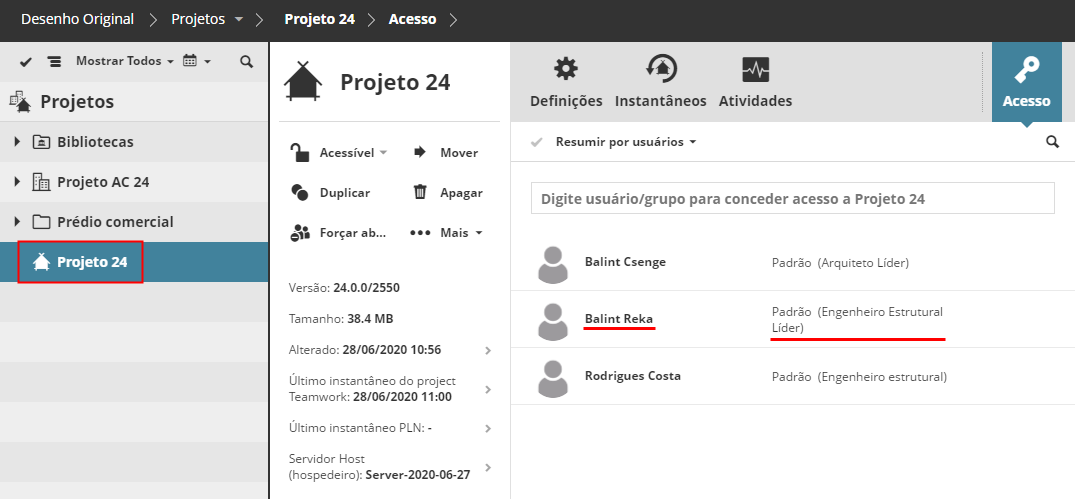Screen dimensions: 1075x499
Task: Select the Rodrigues Costa user name
Action: tap(633, 376)
